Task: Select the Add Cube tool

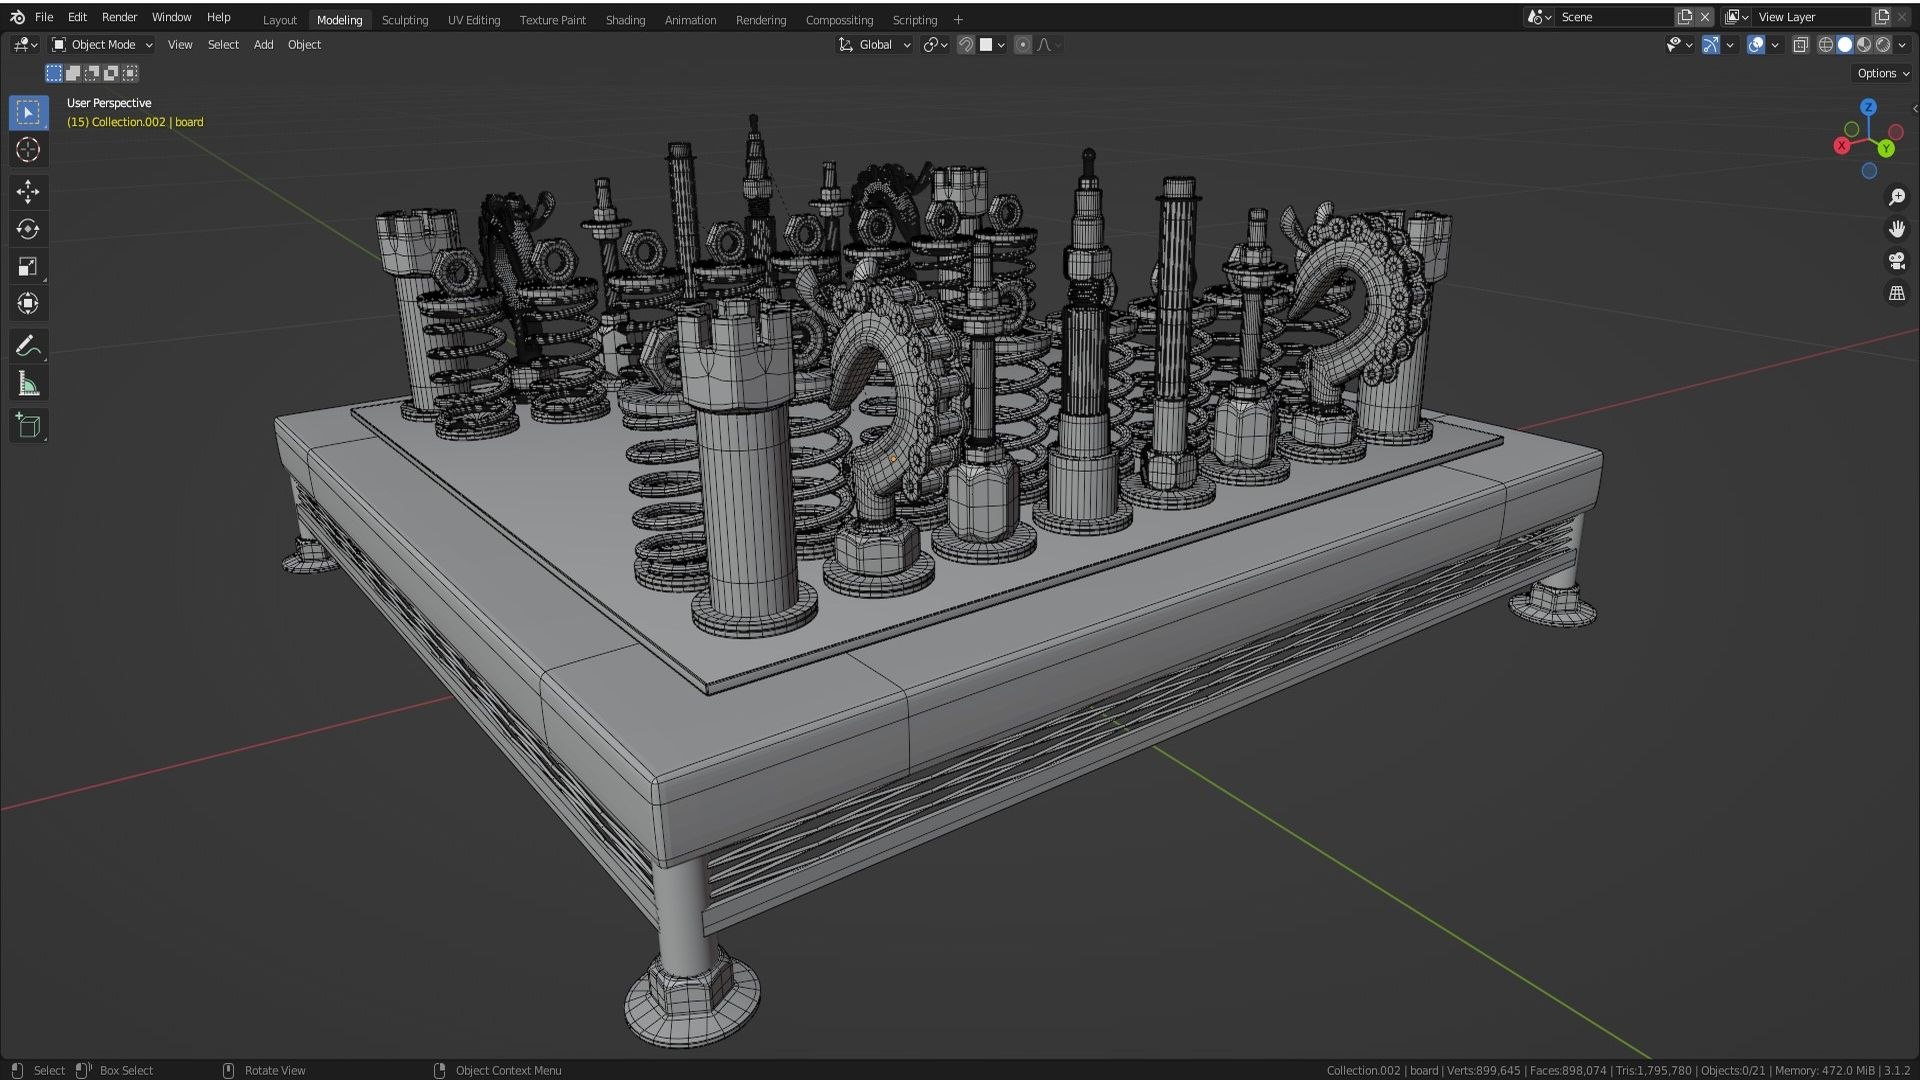Action: pyautogui.click(x=28, y=426)
